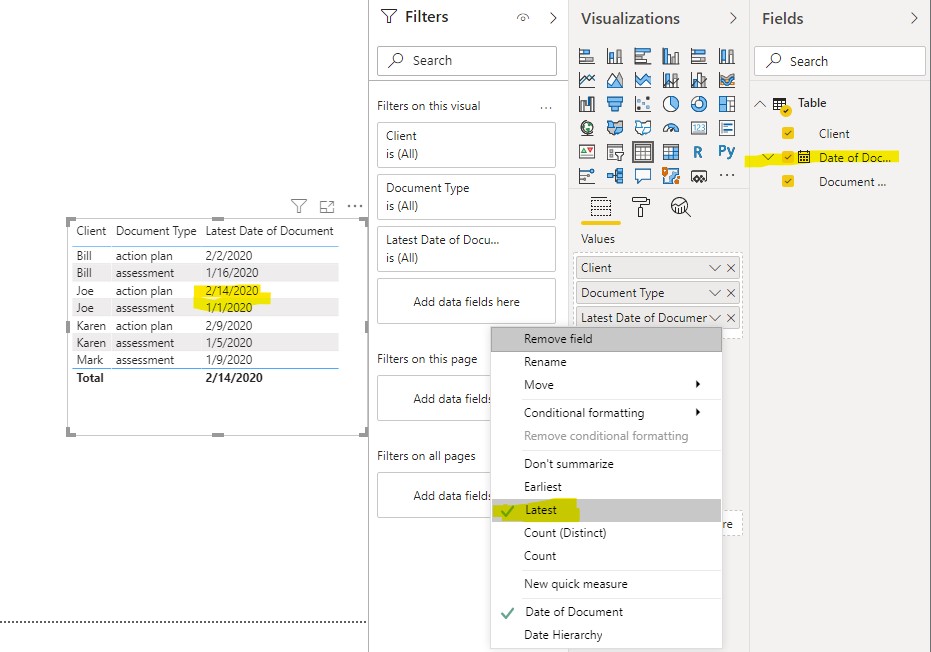The height and width of the screenshot is (652, 931).
Task: Select the Stacked bar chart visualization
Action: [587, 56]
